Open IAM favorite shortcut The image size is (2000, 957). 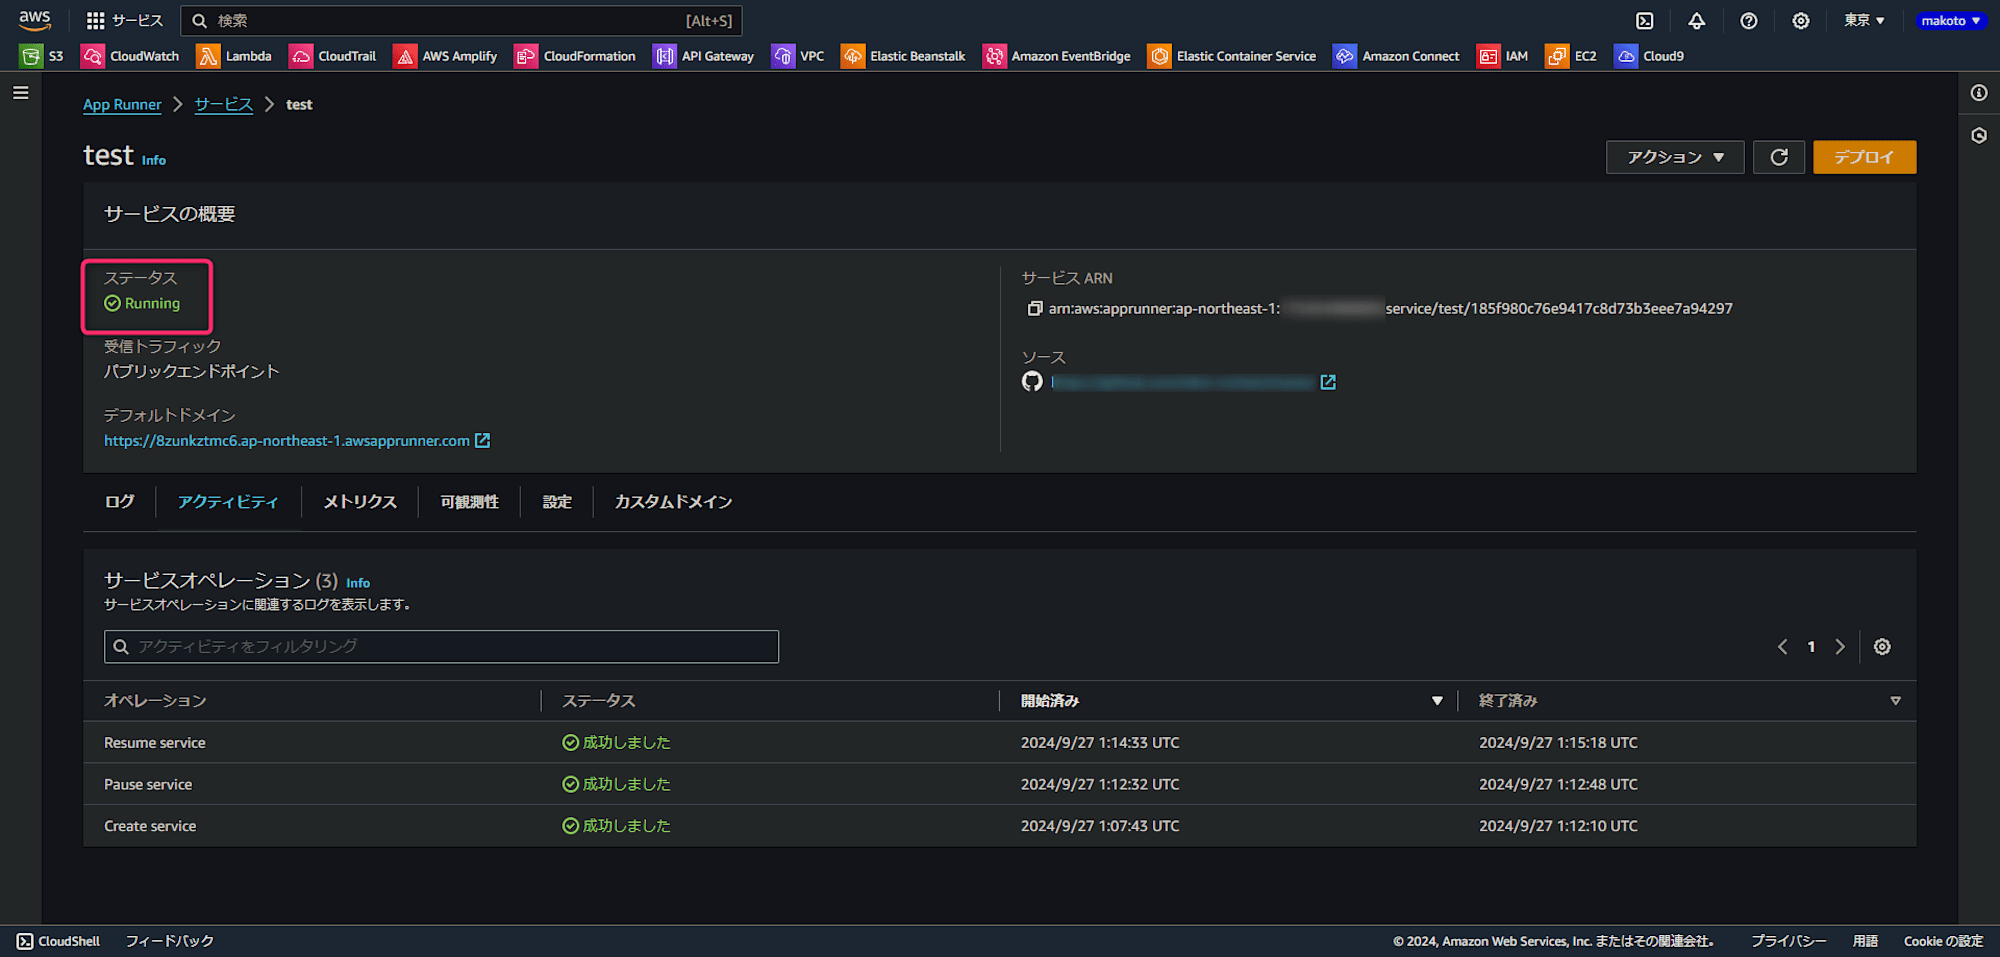[1503, 56]
